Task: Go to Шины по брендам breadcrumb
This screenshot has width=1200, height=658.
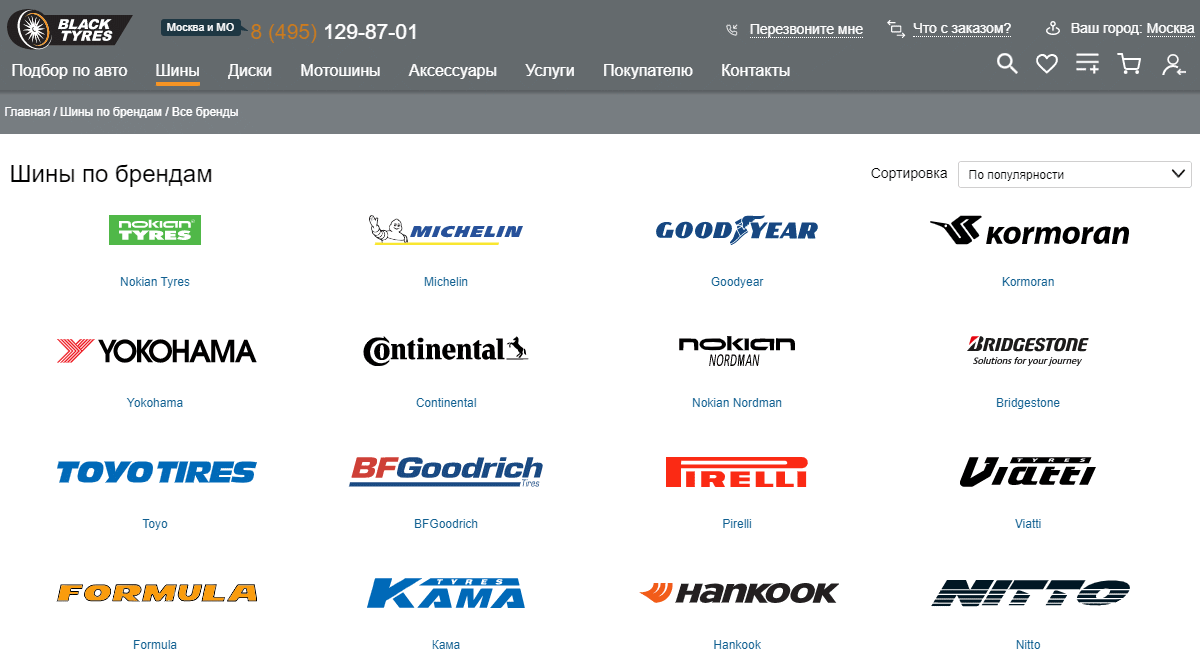Action: 110,112
